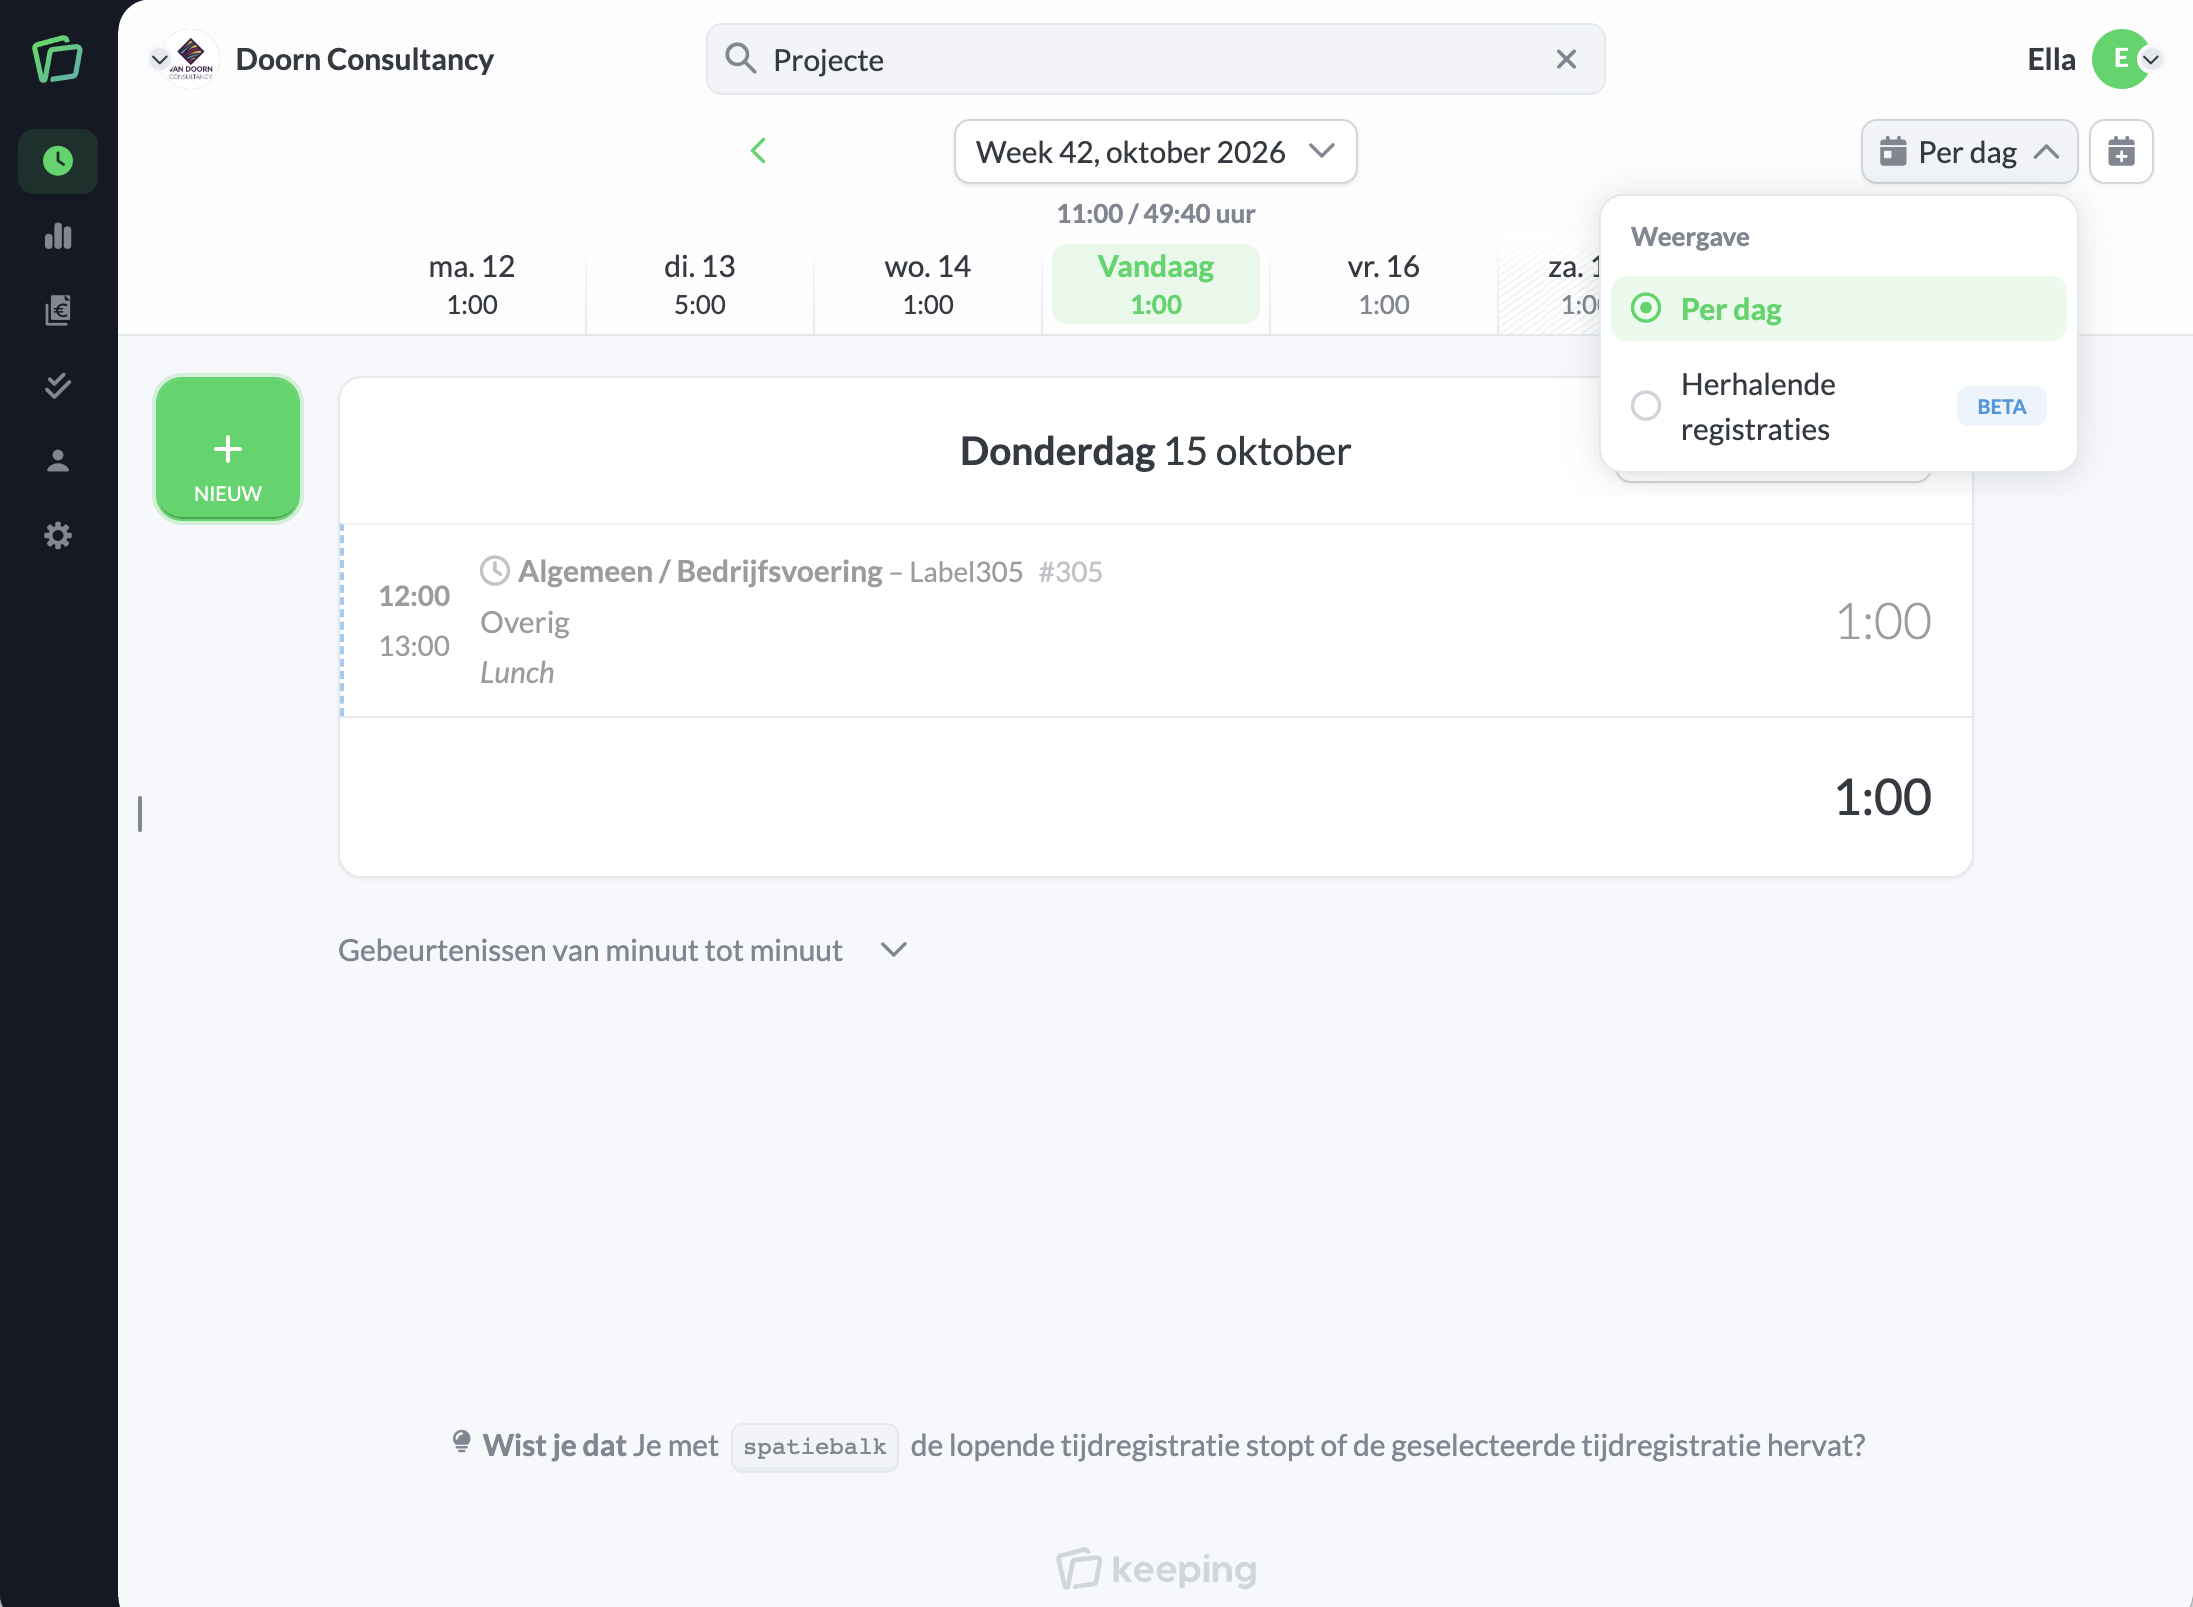
Task: Open the users person icon in sidebar
Action: pyautogui.click(x=58, y=461)
